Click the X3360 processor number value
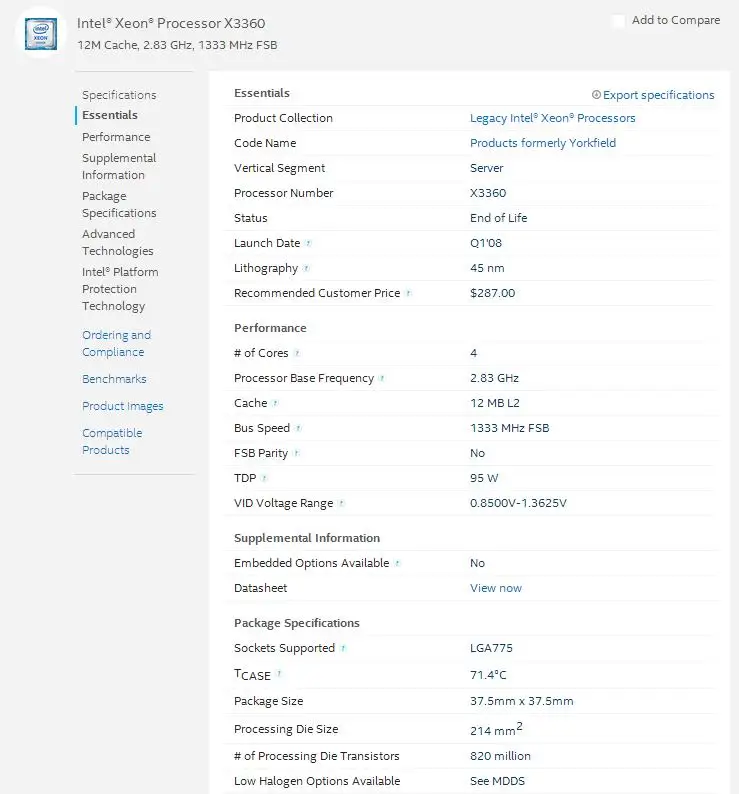The width and height of the screenshot is (739, 794). coord(488,192)
